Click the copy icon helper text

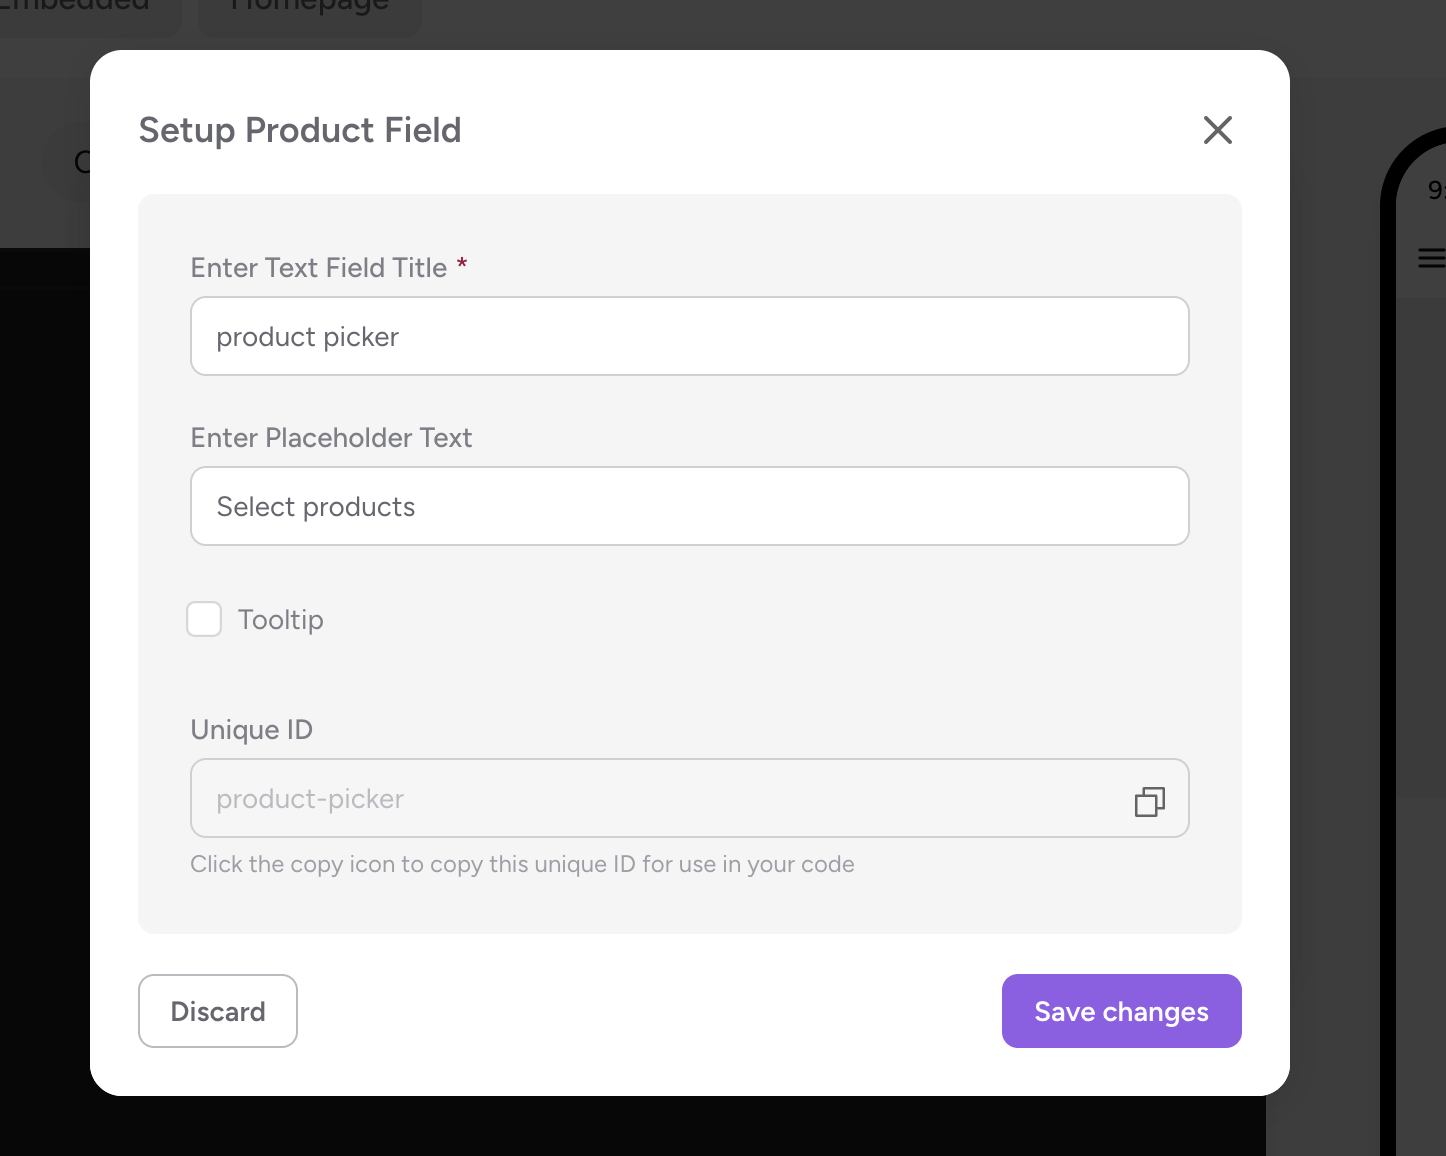tap(522, 864)
